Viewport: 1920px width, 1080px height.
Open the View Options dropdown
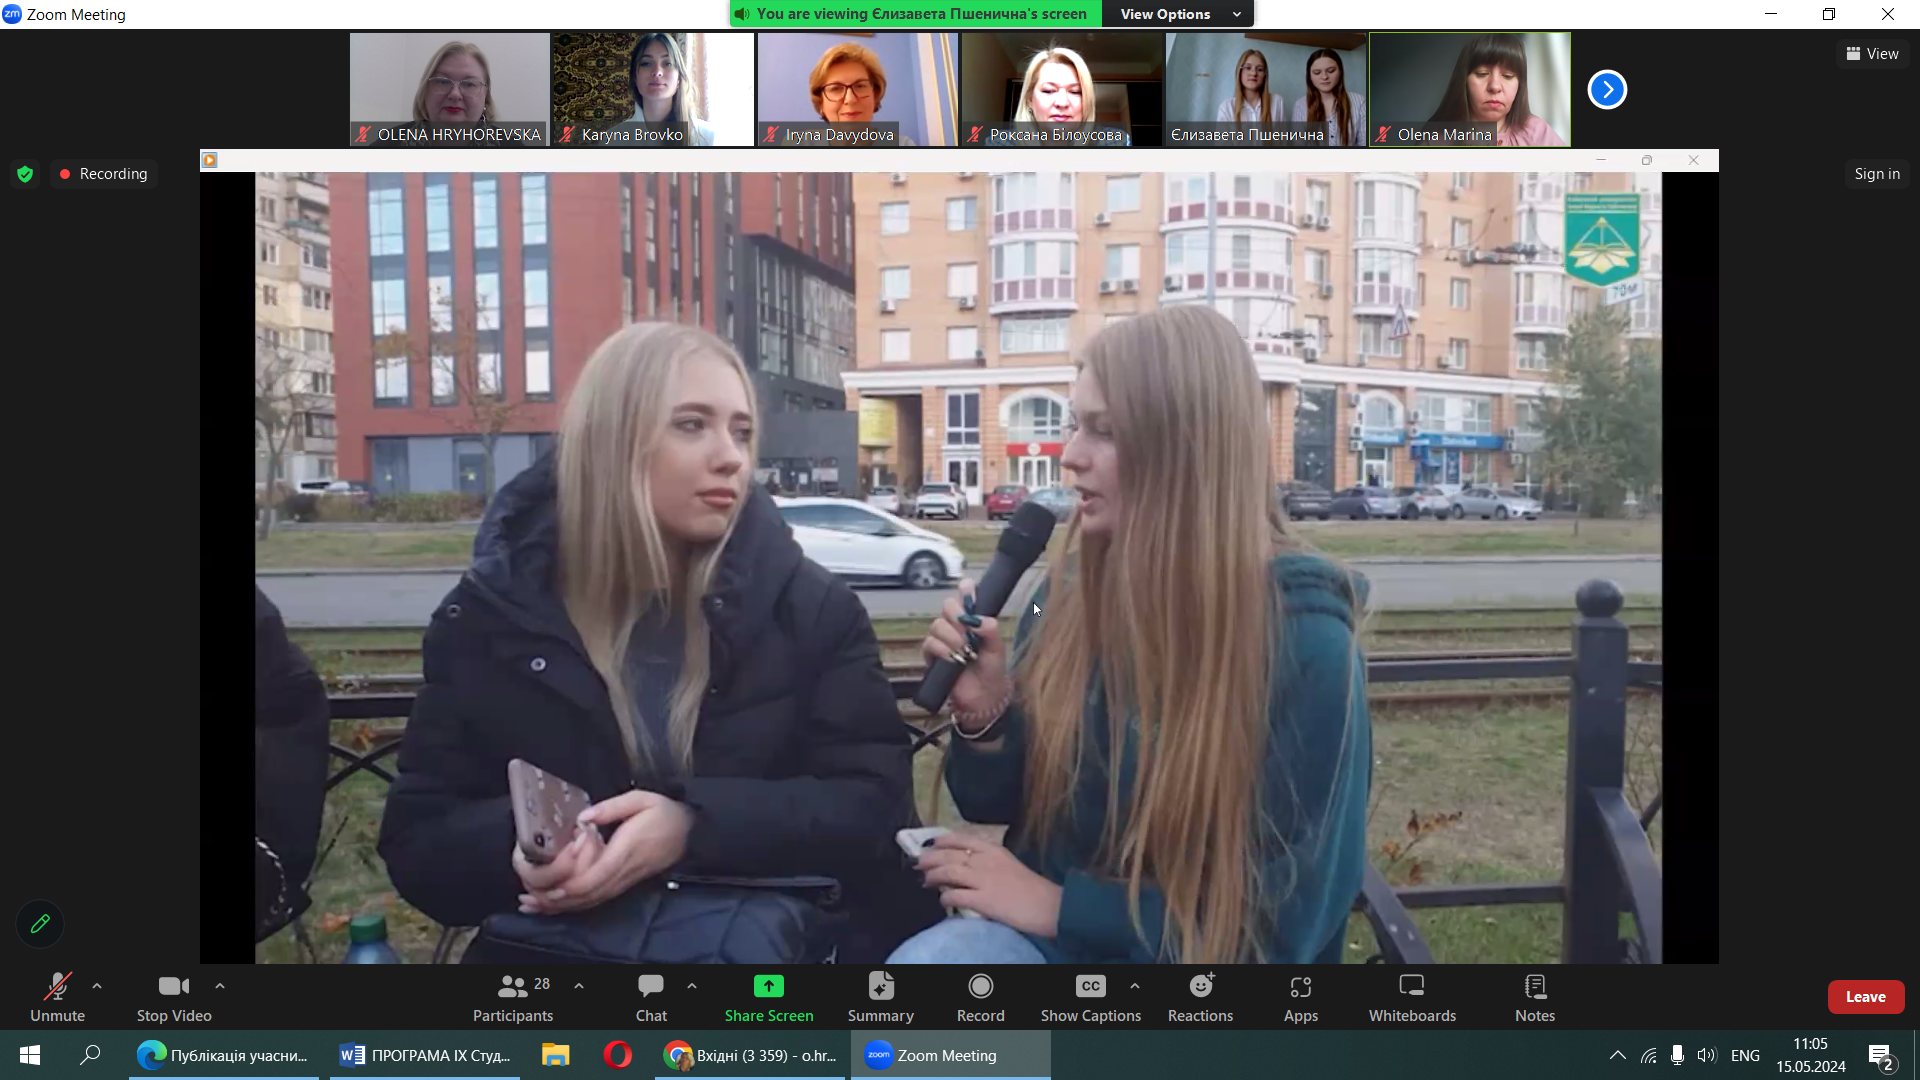pos(1178,14)
